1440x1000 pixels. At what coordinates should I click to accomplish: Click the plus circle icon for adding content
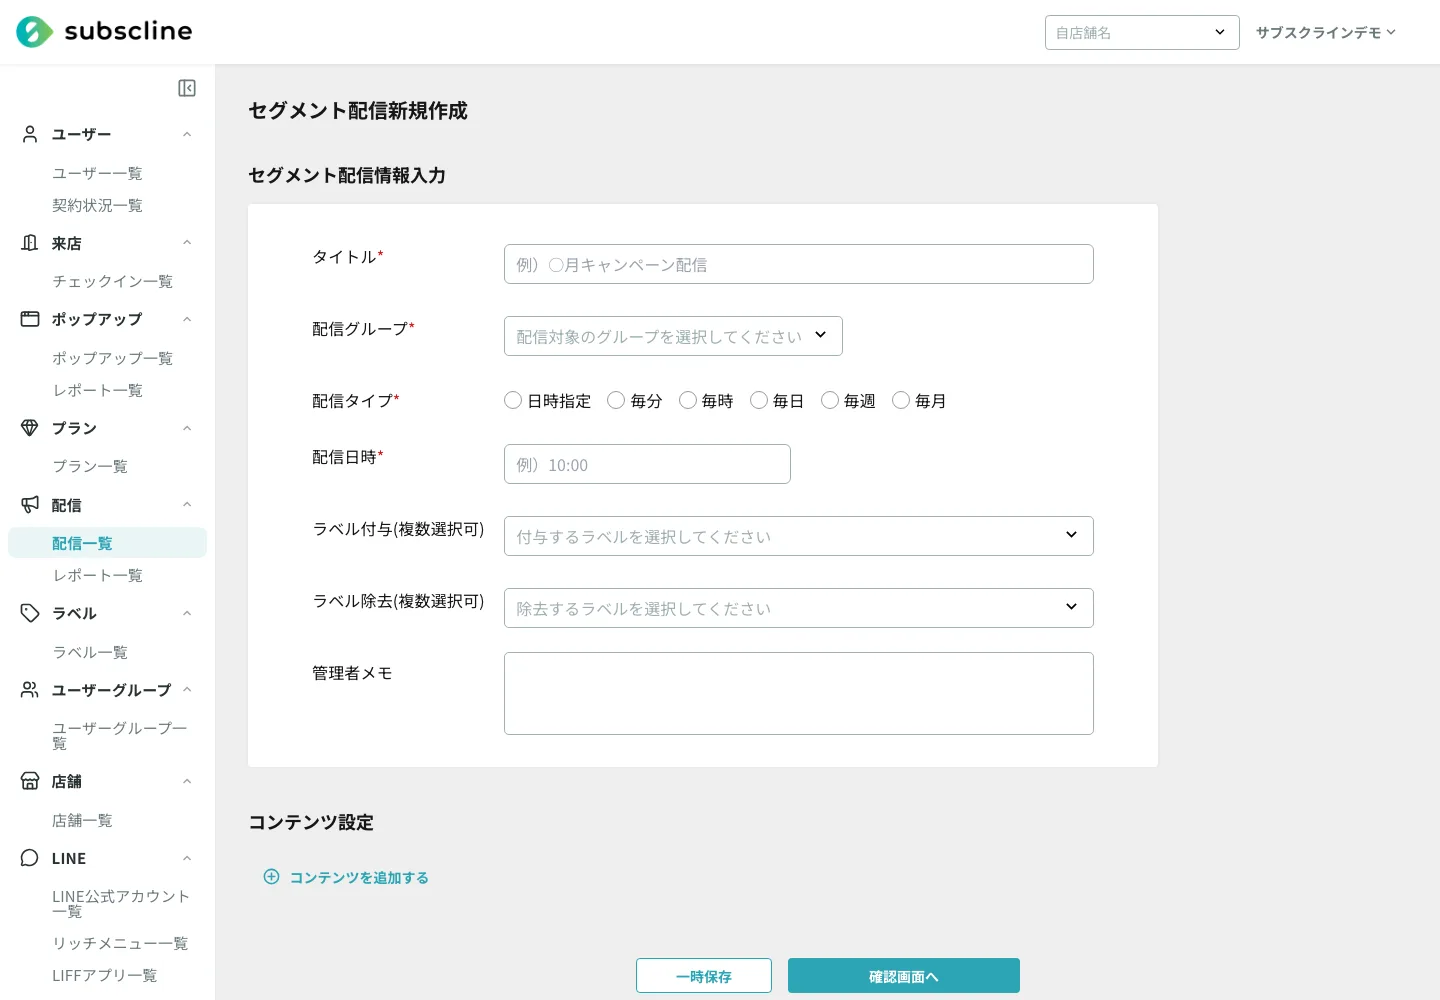coord(271,877)
